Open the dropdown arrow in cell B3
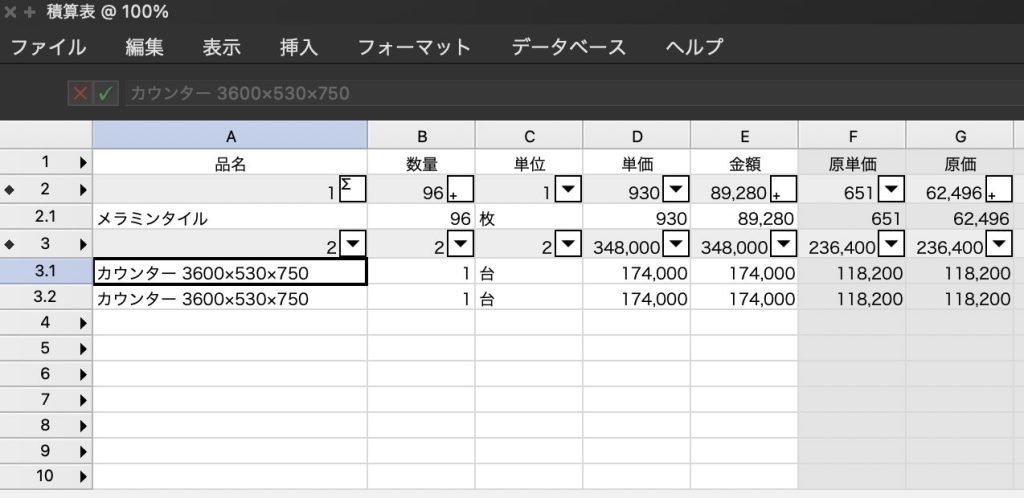 [x=460, y=245]
